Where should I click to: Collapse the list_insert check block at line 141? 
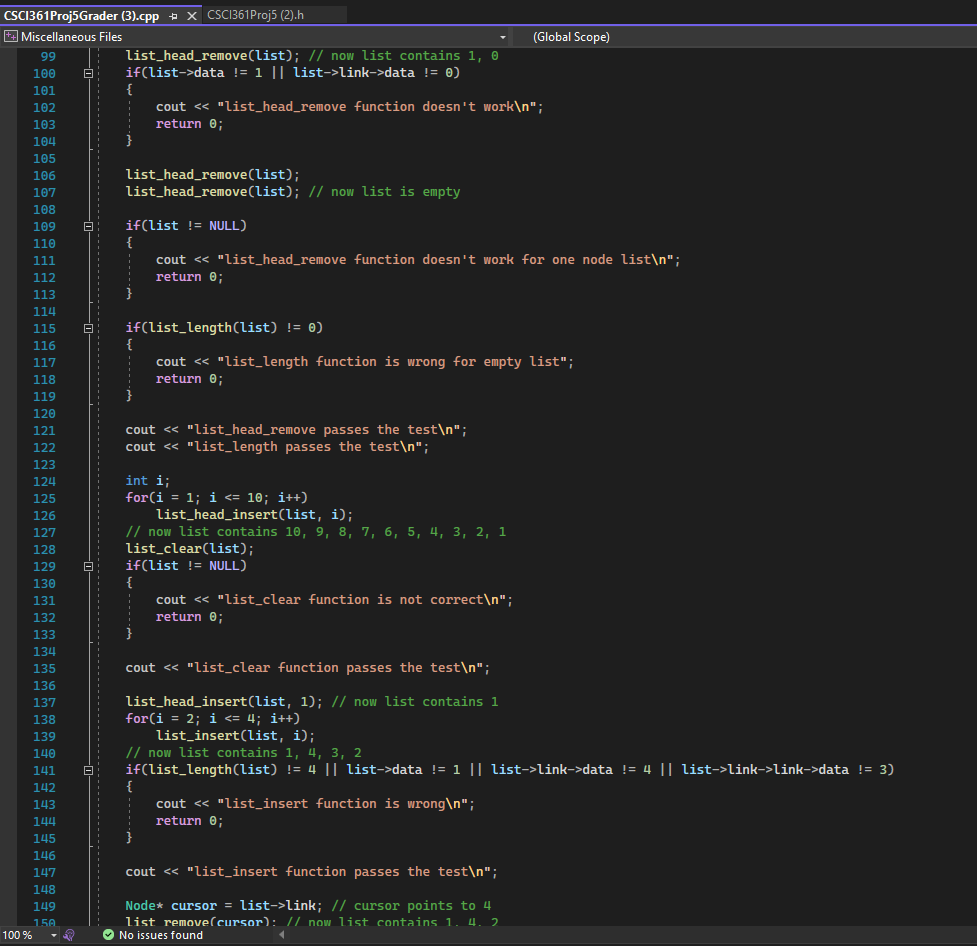pos(88,769)
